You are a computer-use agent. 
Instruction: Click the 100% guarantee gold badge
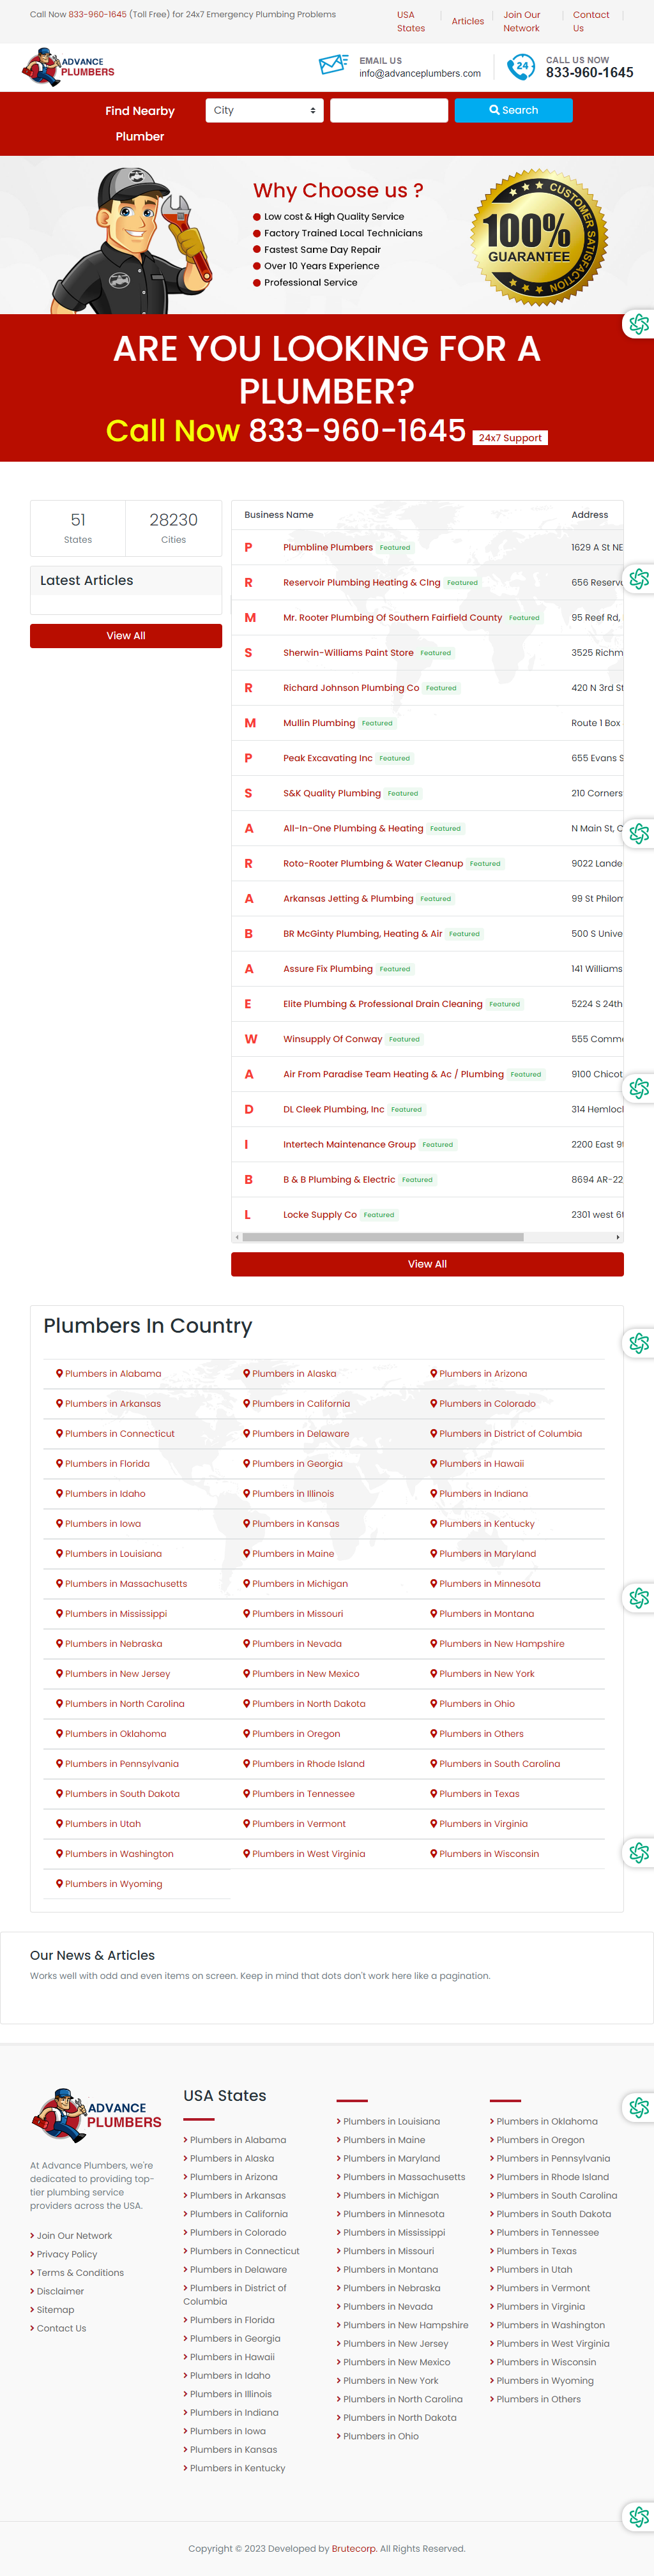(539, 237)
